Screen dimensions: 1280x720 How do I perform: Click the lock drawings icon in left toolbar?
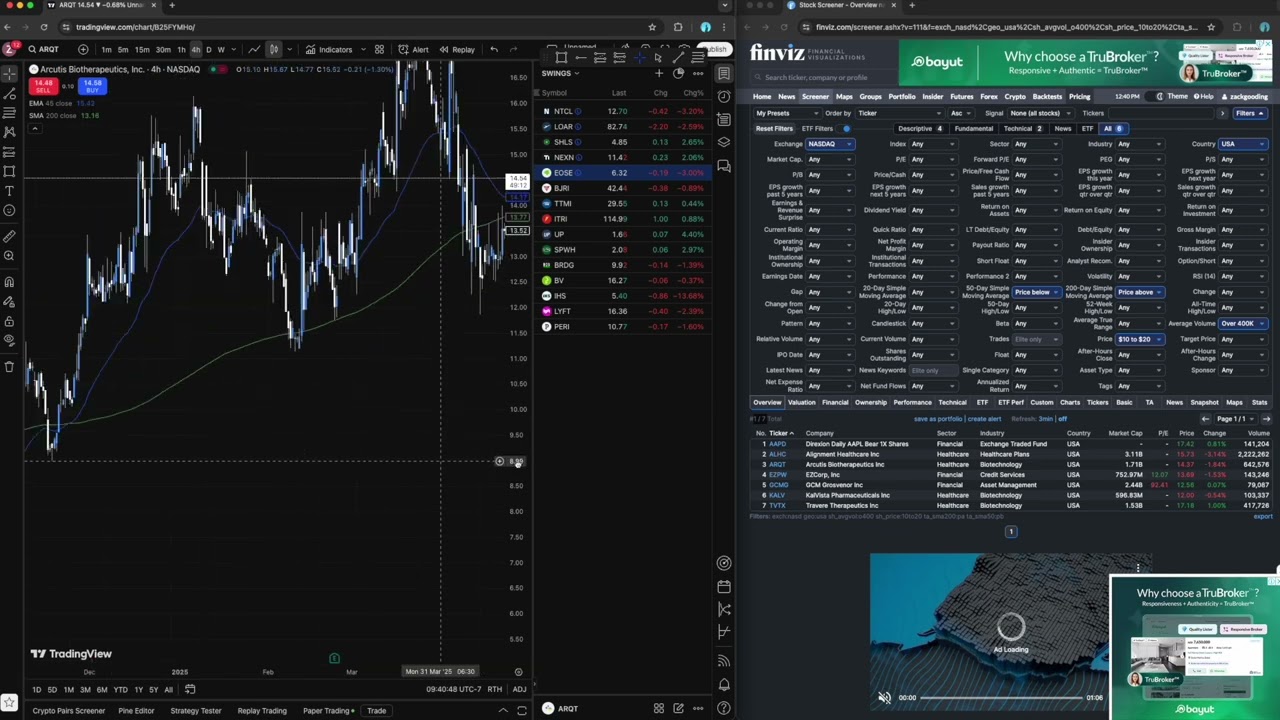pyautogui.click(x=9, y=322)
